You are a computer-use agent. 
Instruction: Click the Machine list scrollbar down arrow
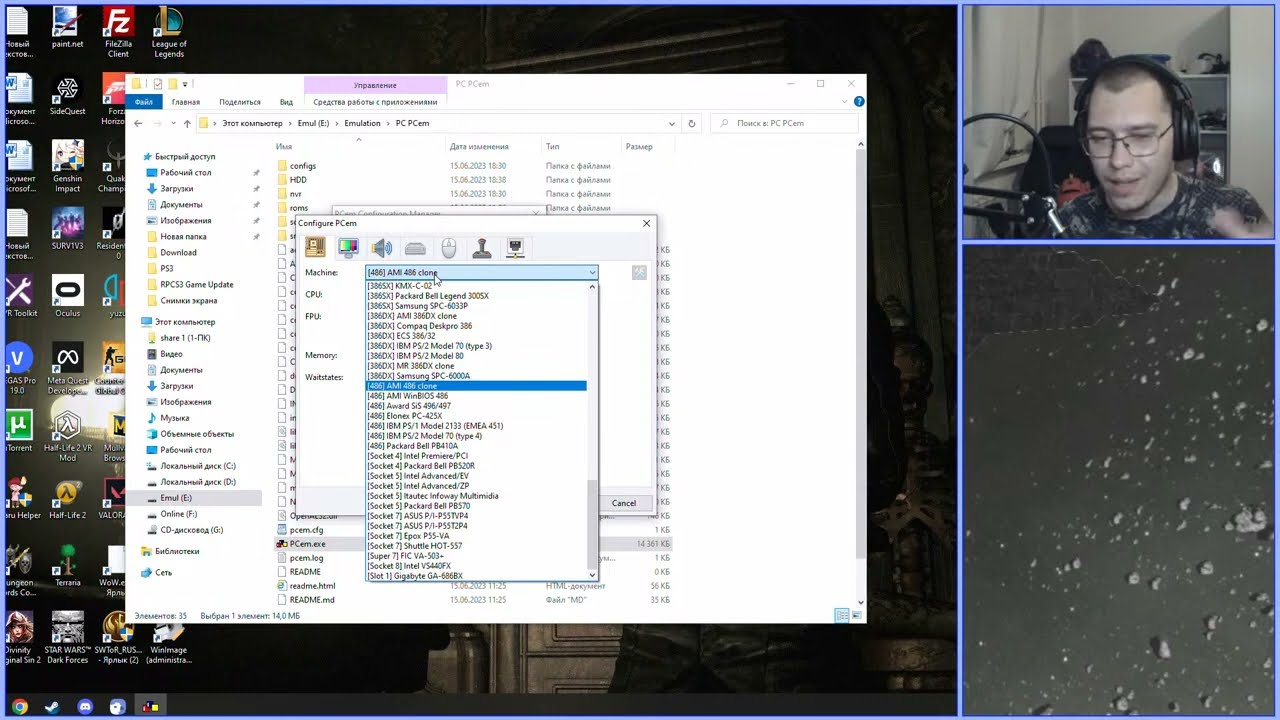(592, 575)
